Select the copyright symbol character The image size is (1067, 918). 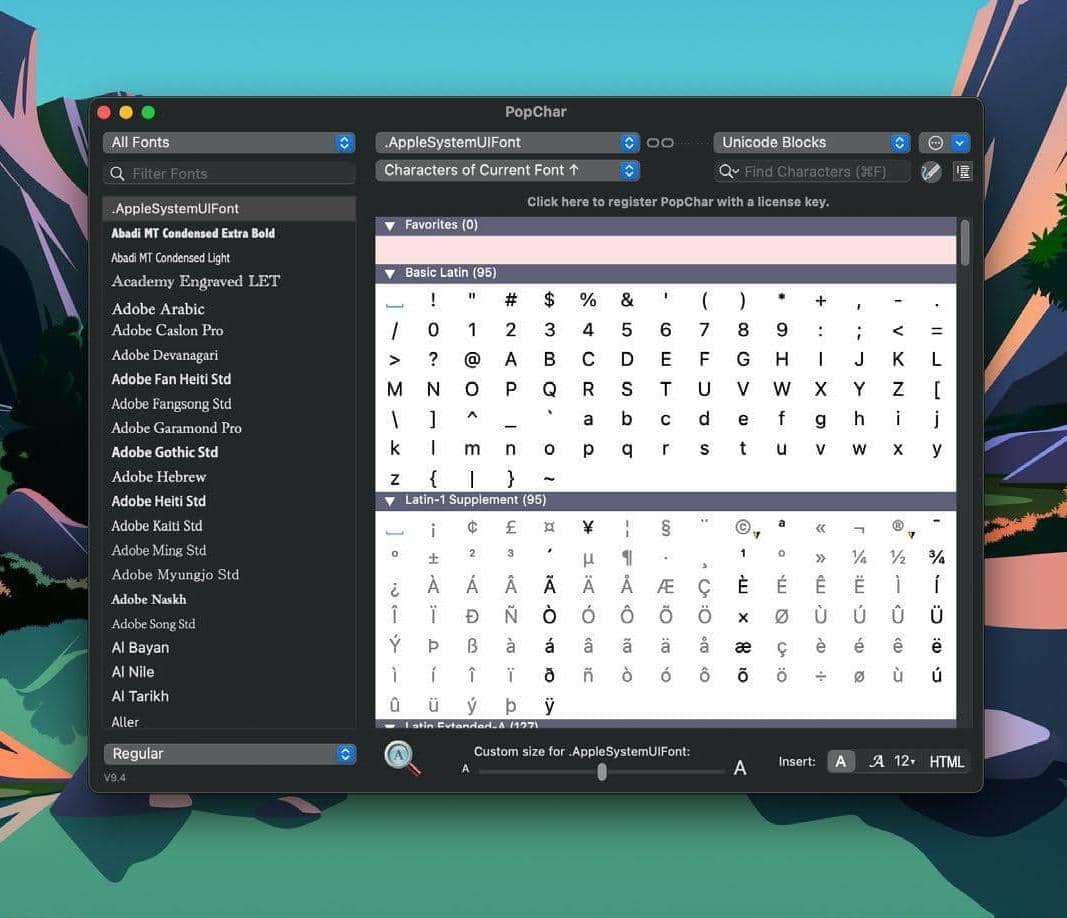(743, 527)
